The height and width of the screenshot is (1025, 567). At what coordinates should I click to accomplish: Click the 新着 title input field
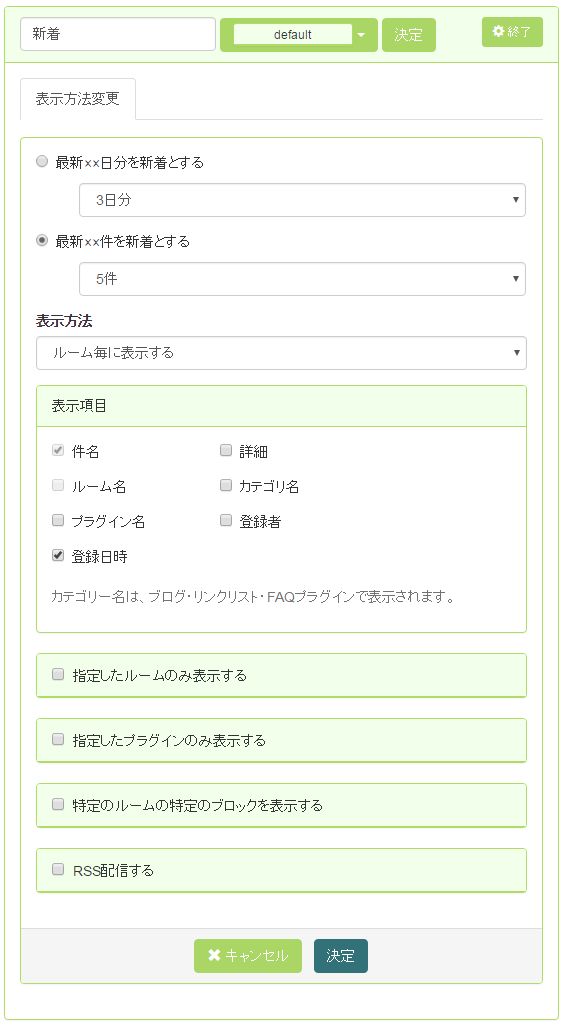(118, 34)
